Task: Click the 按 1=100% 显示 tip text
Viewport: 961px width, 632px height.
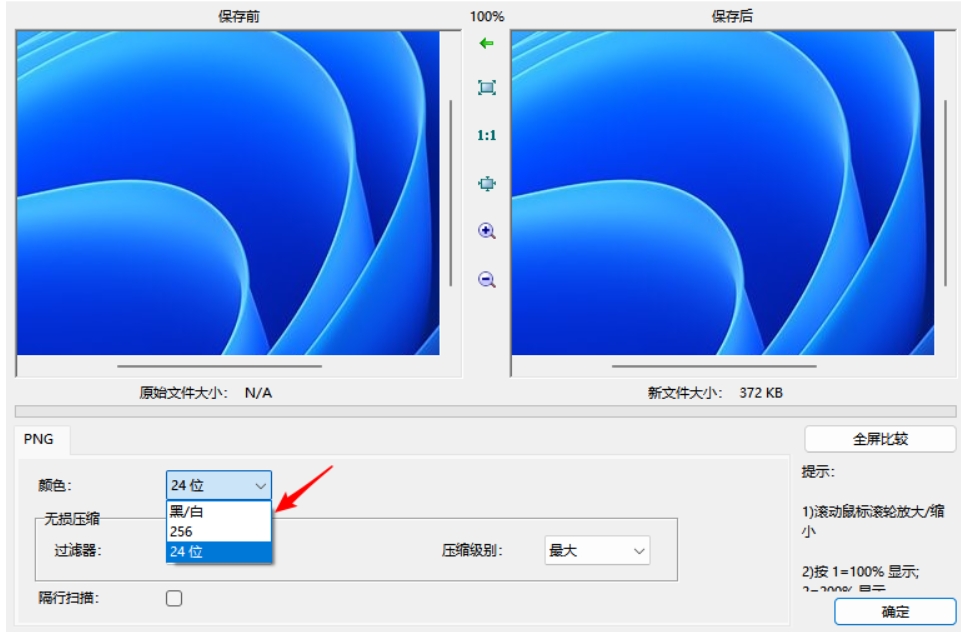Action: click(x=860, y=572)
